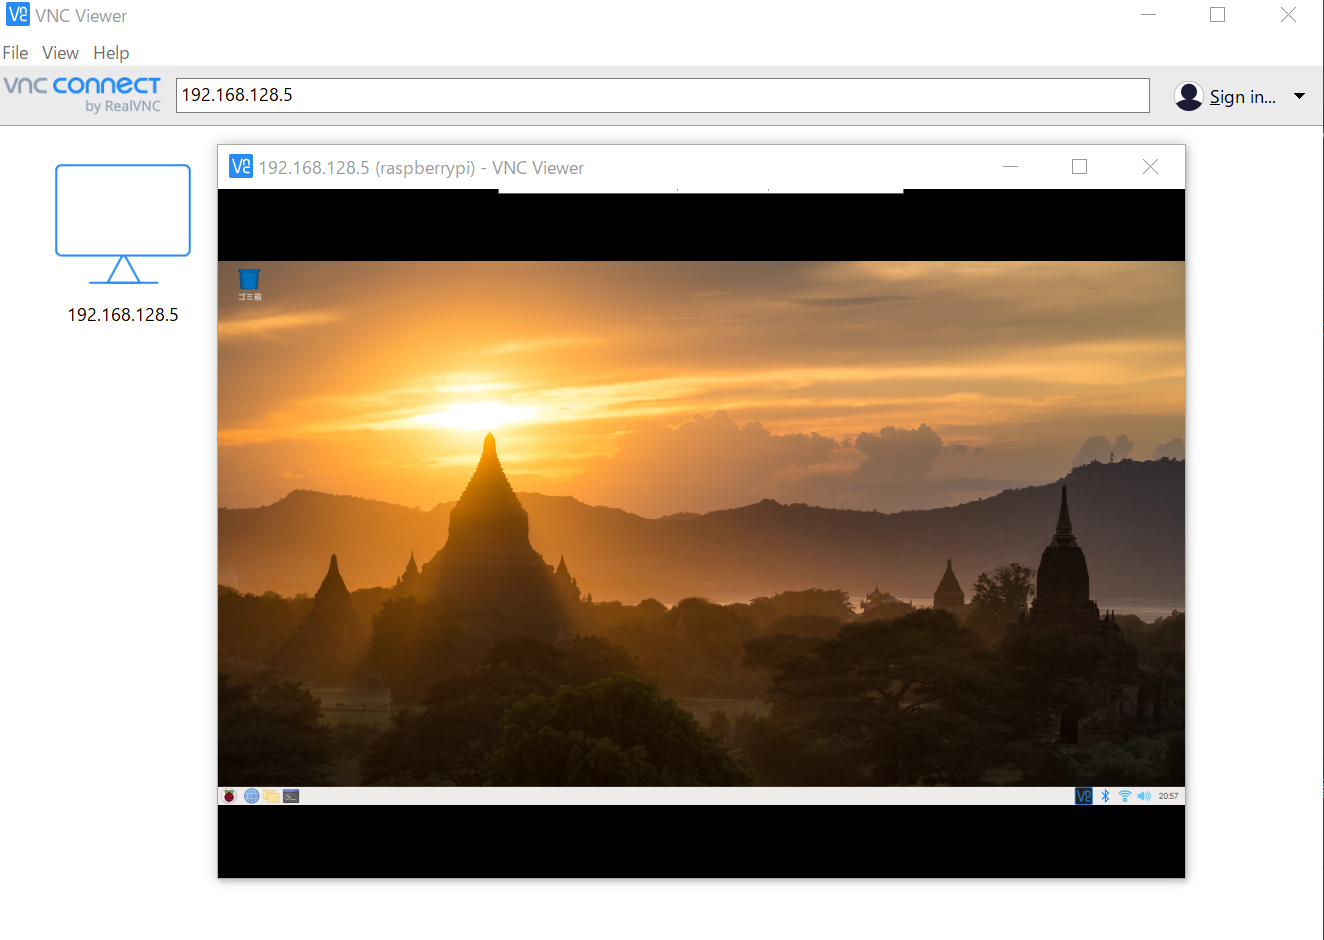Select the 192.168.128.5 computer thumbnail
This screenshot has height=940, width=1324.
click(x=123, y=224)
